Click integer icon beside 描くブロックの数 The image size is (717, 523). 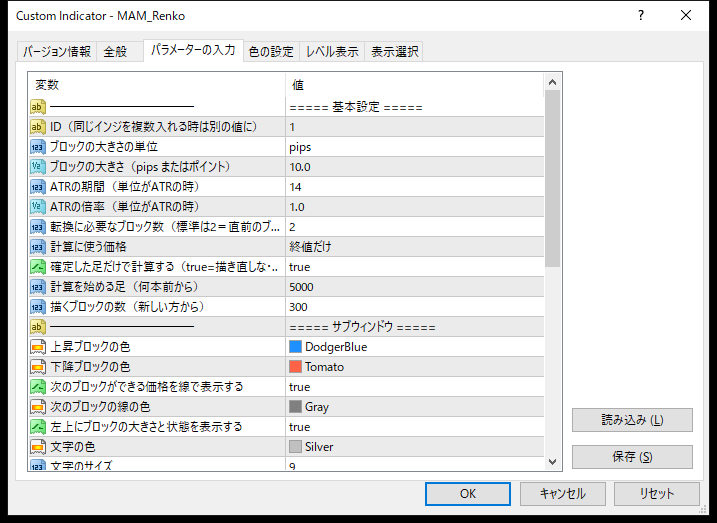point(38,307)
